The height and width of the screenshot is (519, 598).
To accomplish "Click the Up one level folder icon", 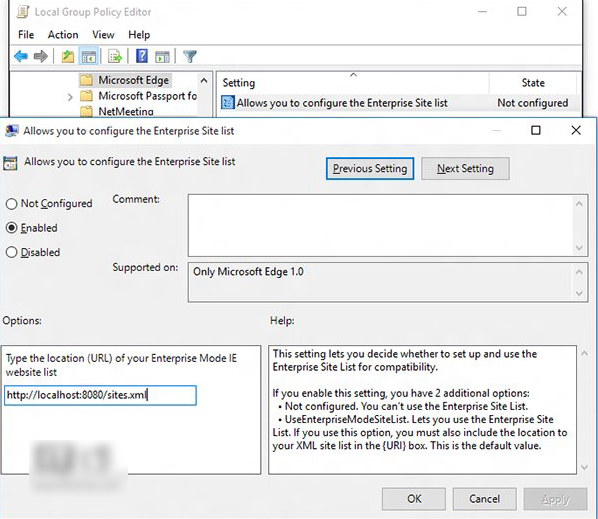I will click(x=68, y=56).
